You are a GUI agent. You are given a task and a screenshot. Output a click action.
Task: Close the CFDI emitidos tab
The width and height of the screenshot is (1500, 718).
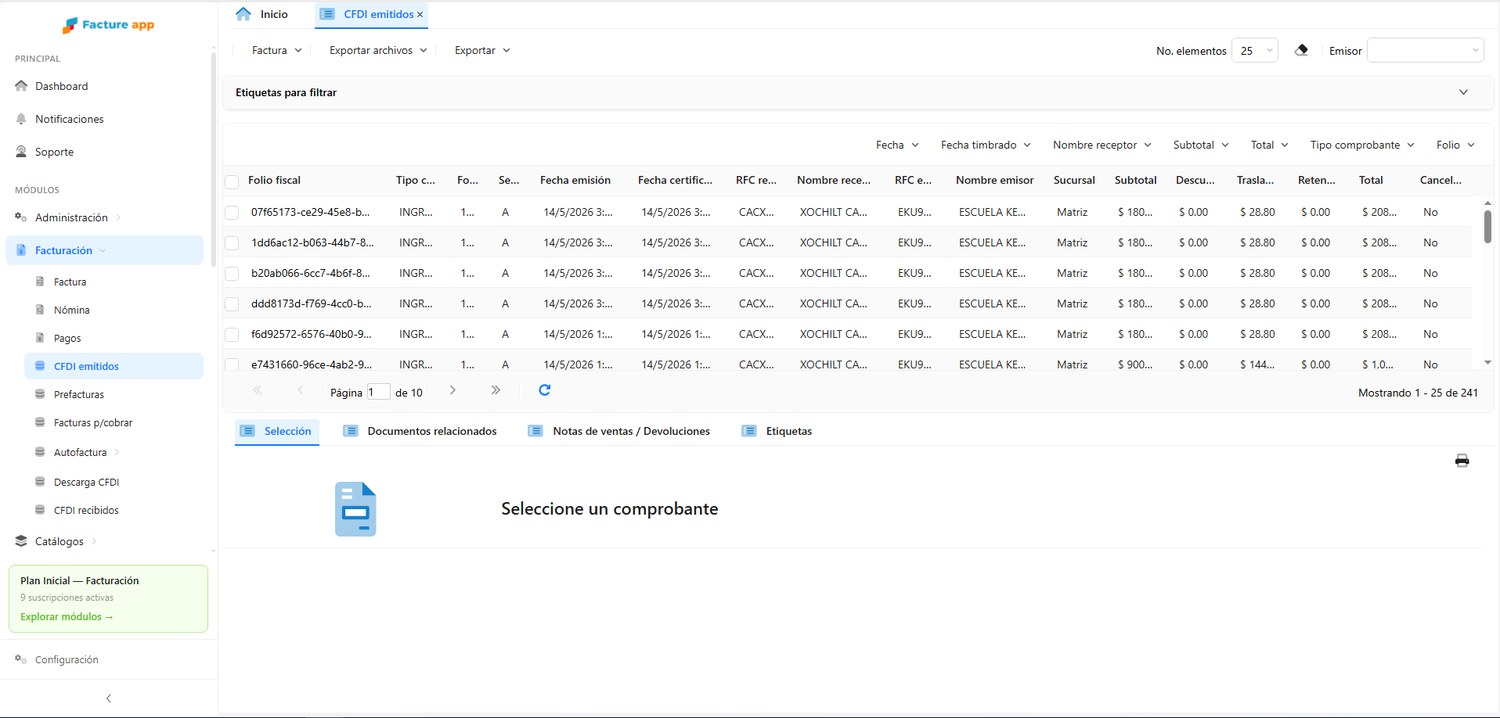pos(420,14)
